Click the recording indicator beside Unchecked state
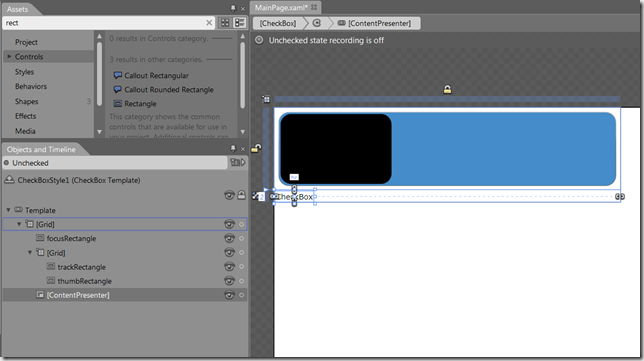 (259, 40)
